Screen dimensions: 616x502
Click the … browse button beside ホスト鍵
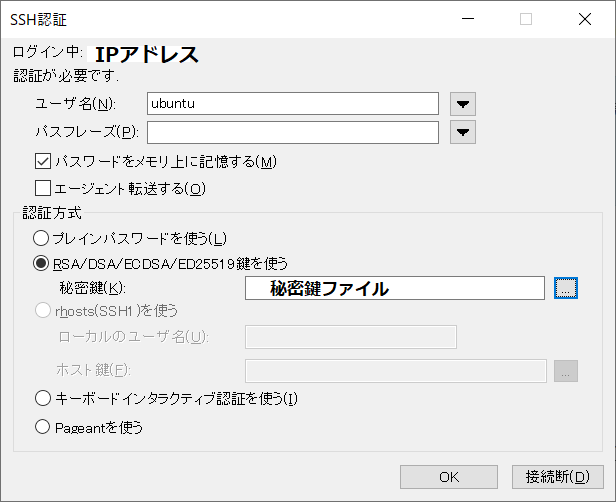(565, 371)
